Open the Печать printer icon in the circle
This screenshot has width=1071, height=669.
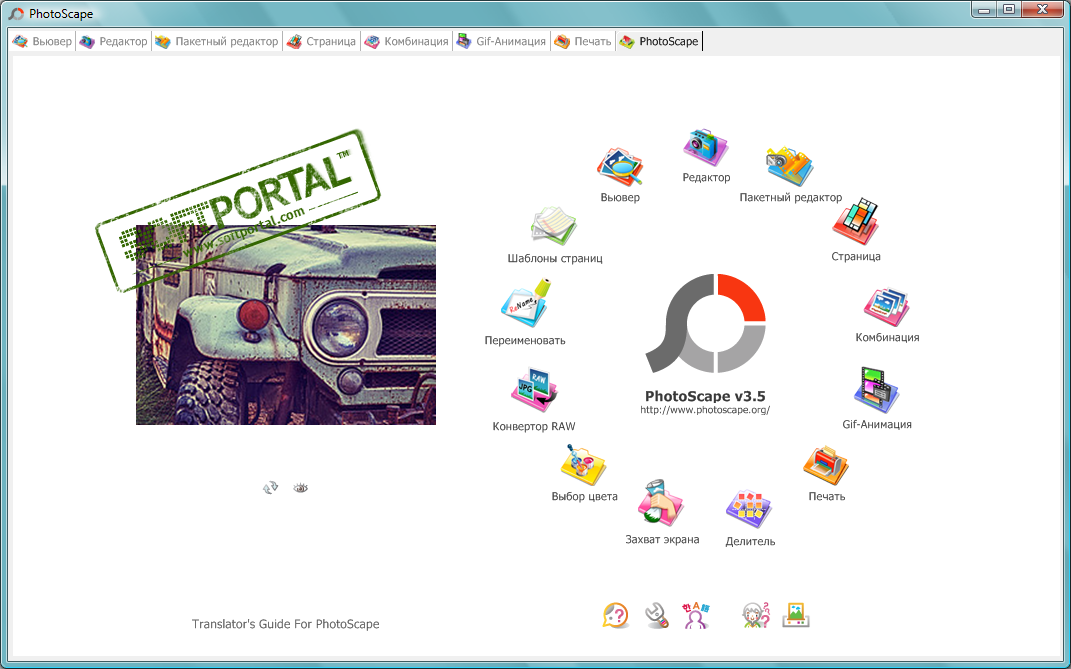click(826, 466)
